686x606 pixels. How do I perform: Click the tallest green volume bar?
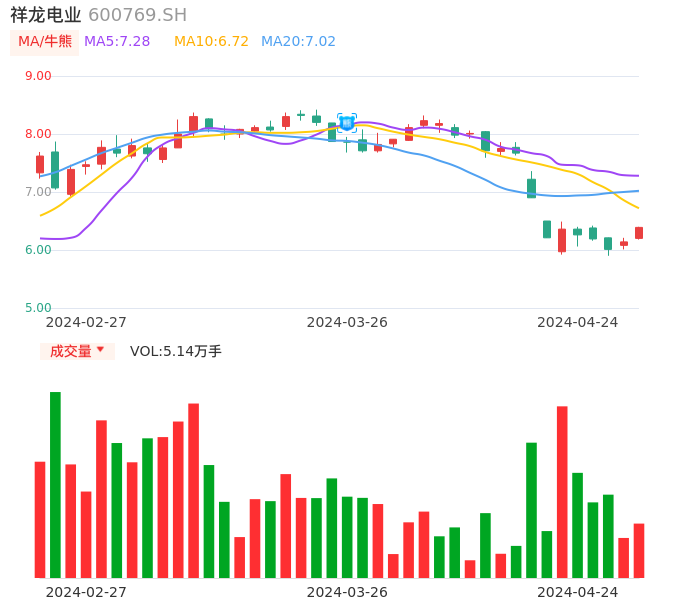55,484
